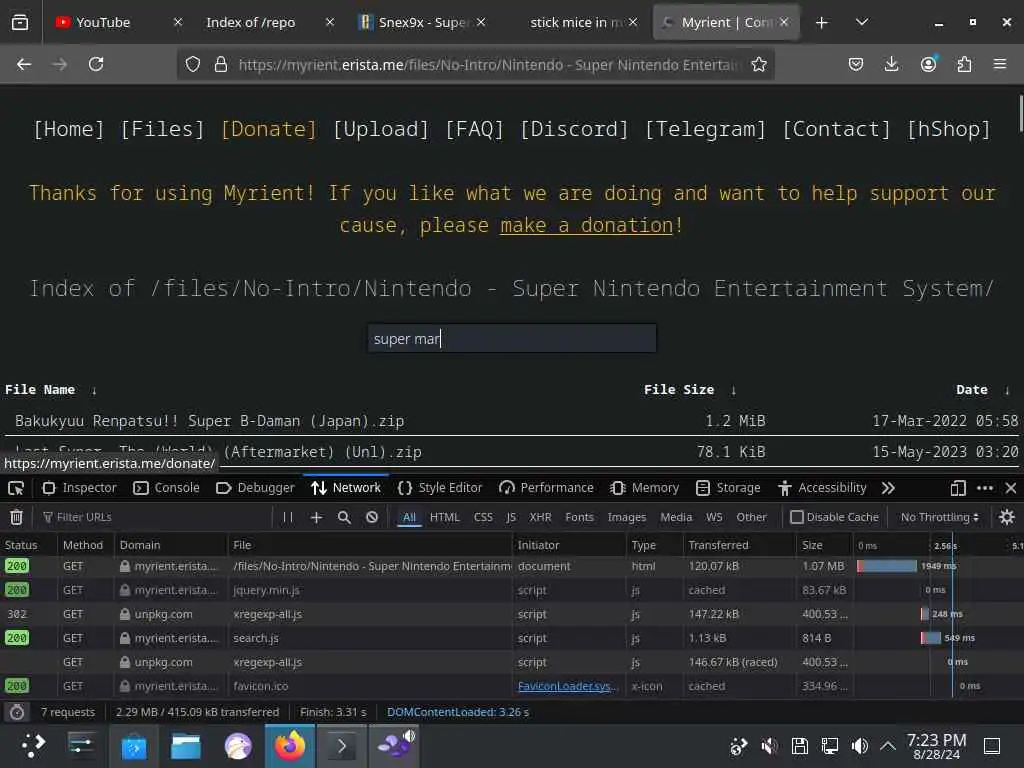This screenshot has width=1024, height=768.
Task: Open a new tab with the plus button
Action: pyautogui.click(x=822, y=22)
